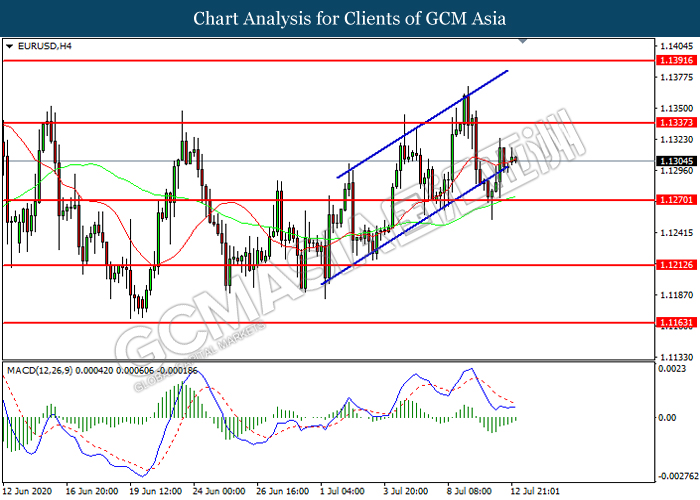Click the chart shift triangle marker at top
The width and height of the screenshot is (700, 500).
point(522,43)
